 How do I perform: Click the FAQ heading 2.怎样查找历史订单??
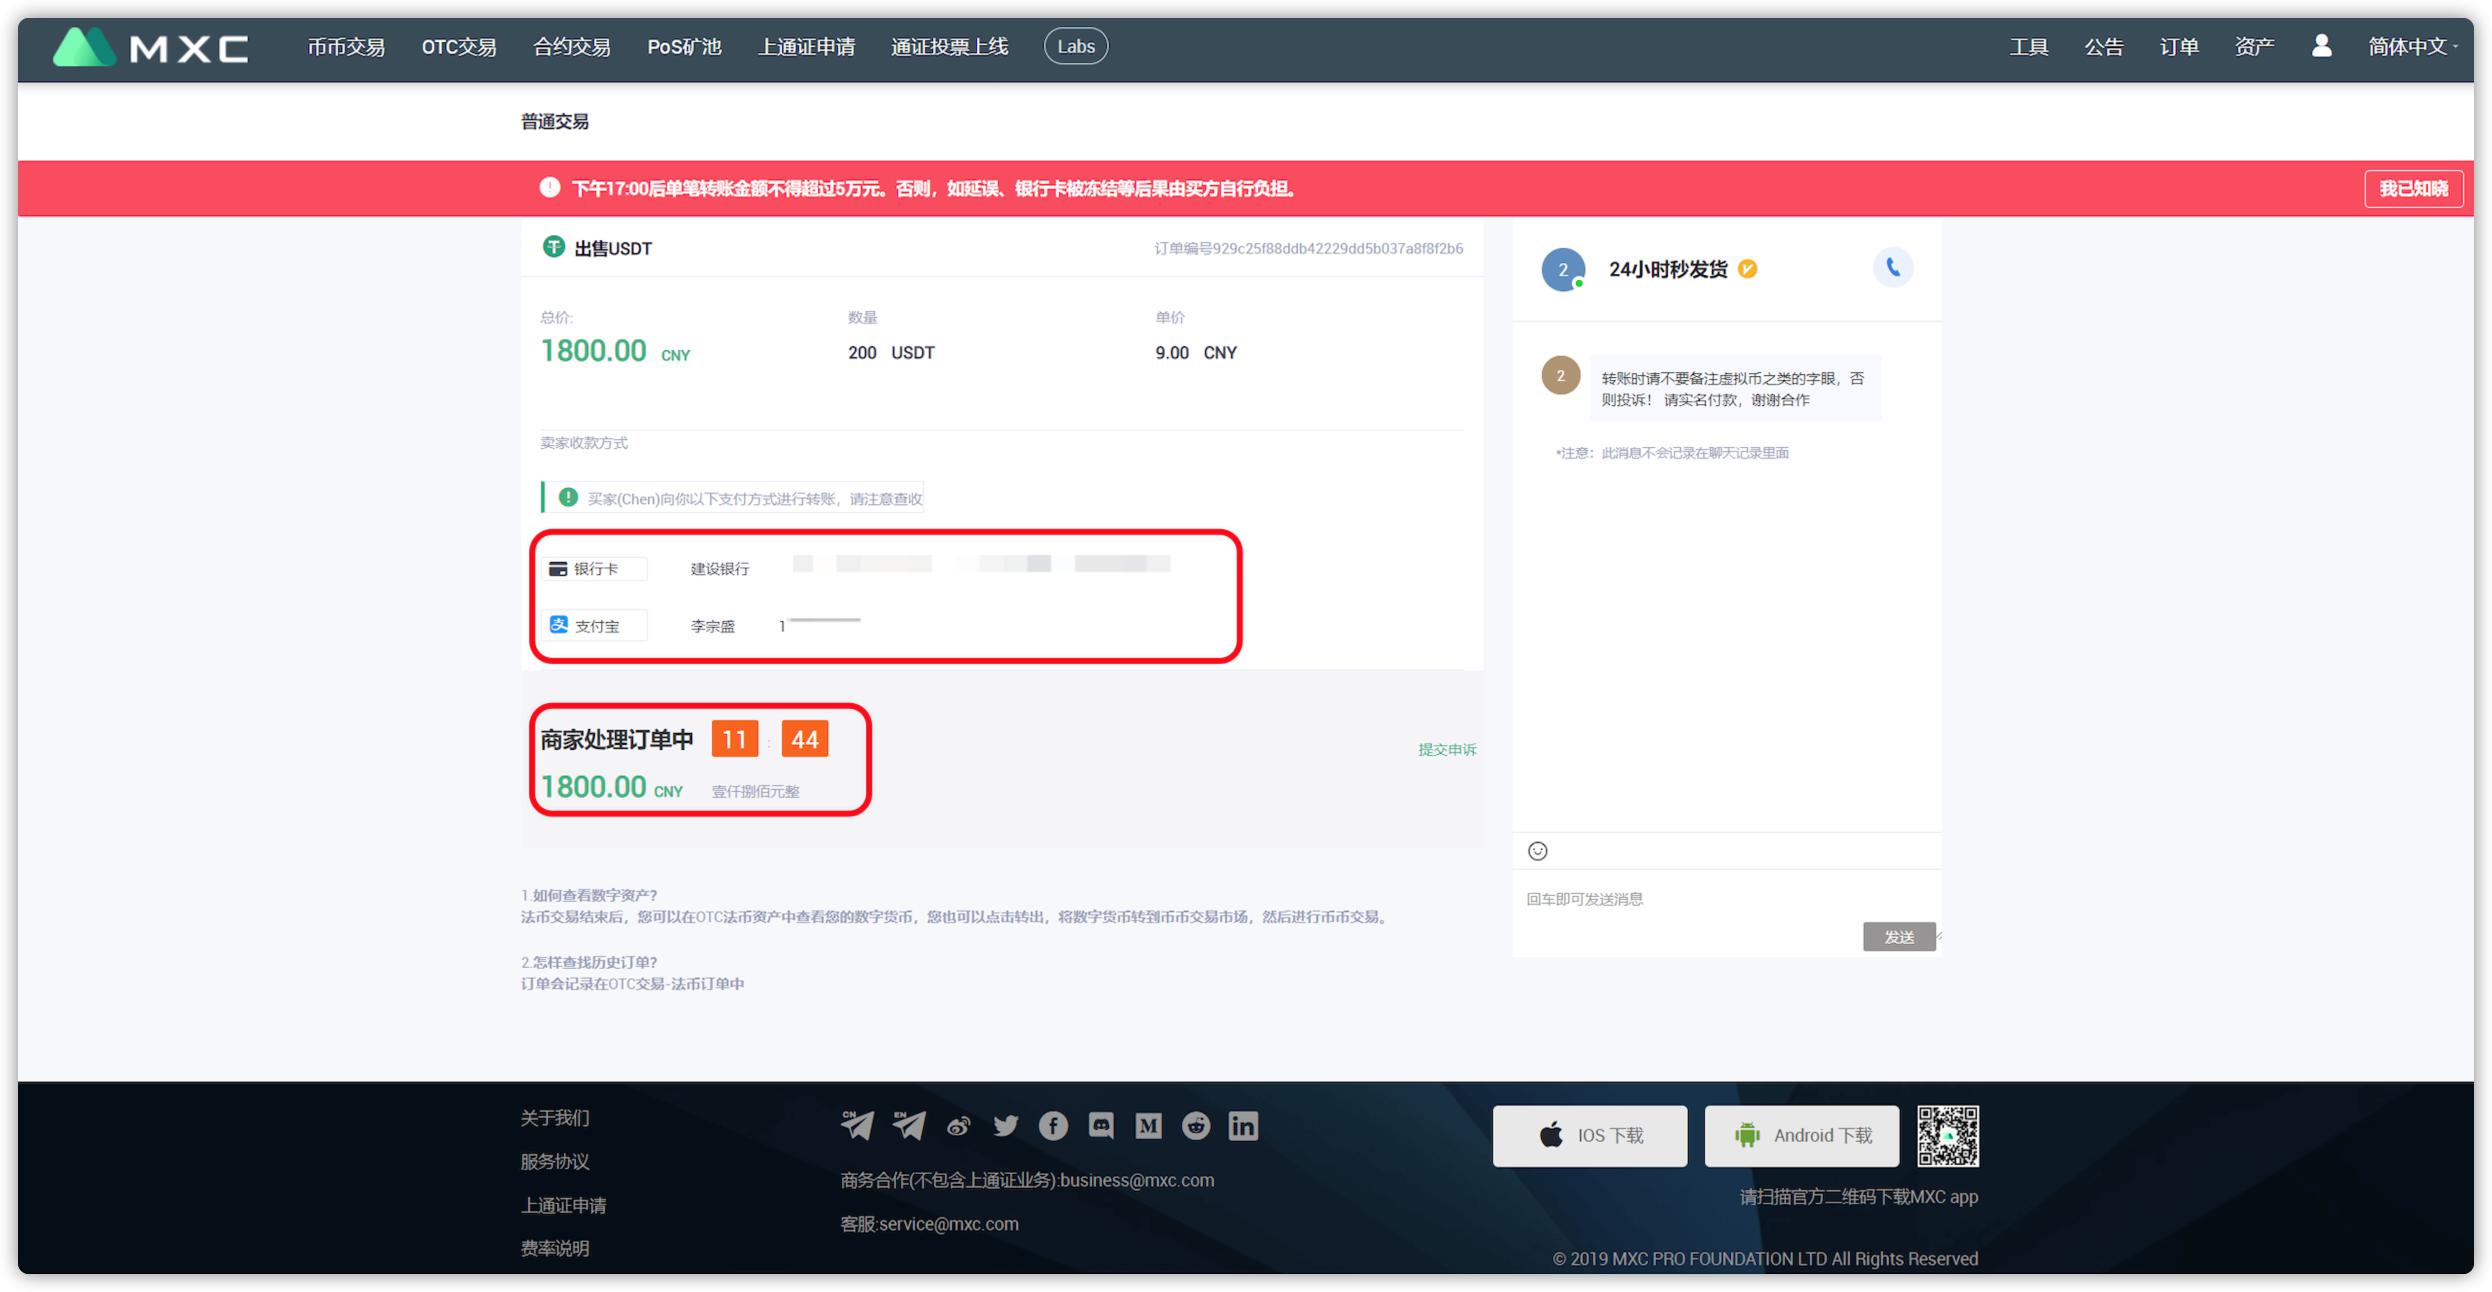coord(589,962)
